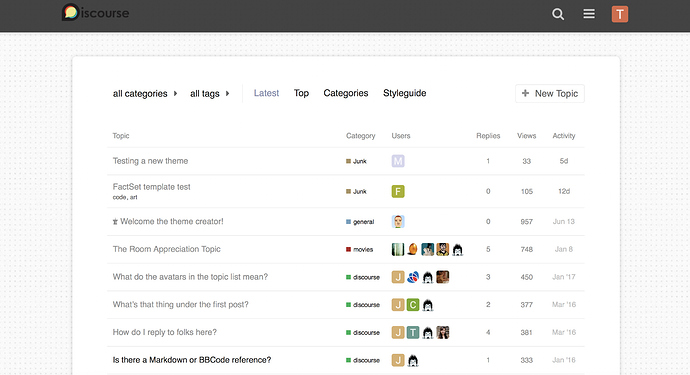The height and width of the screenshot is (375, 690).
Task: Click the general category badge
Action: click(x=360, y=222)
